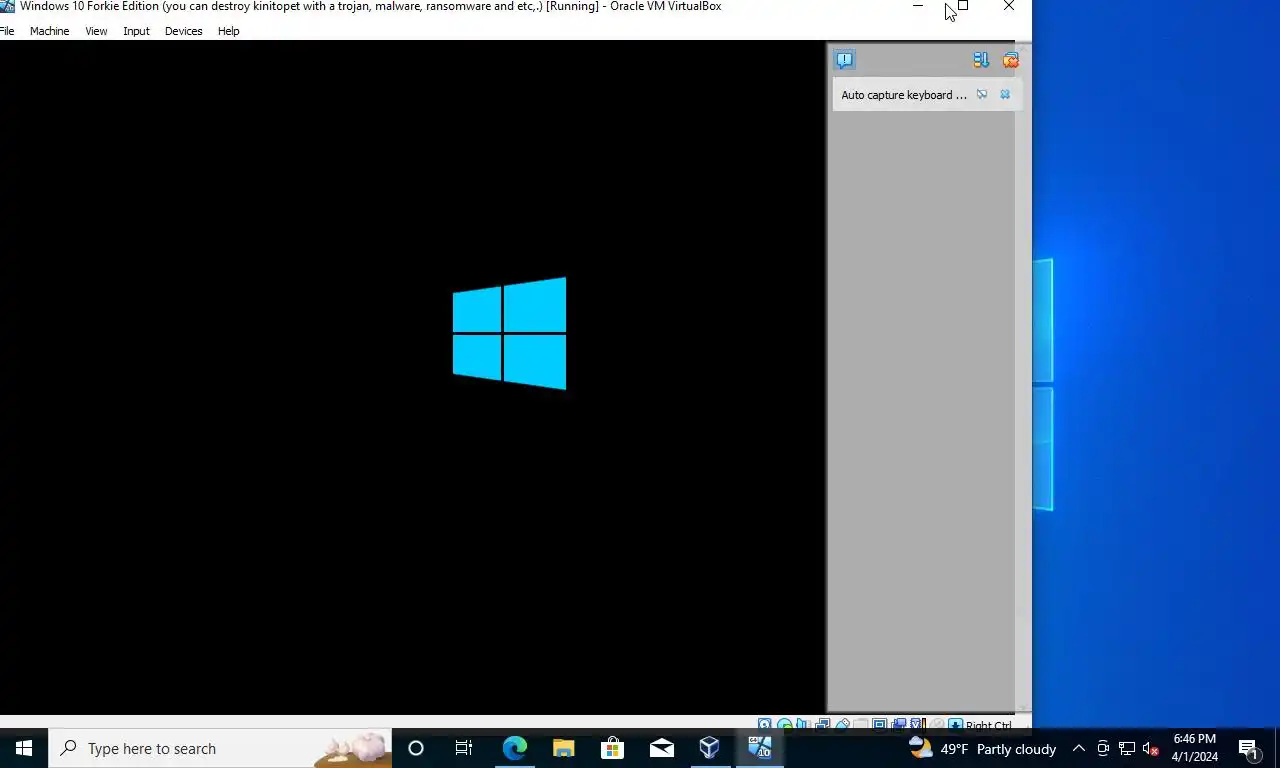1280x768 pixels.
Task: Click the recording status icon
Action: [899, 725]
